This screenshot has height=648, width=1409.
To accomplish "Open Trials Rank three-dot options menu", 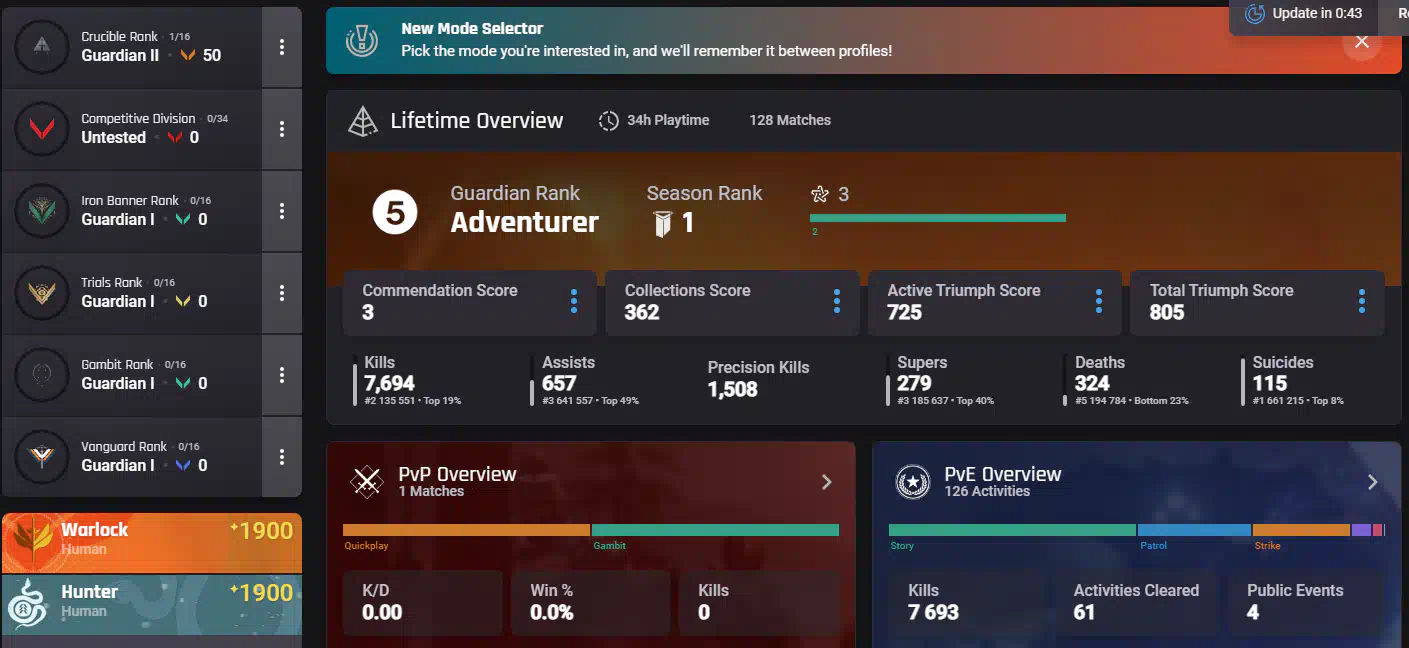I will click(x=282, y=293).
